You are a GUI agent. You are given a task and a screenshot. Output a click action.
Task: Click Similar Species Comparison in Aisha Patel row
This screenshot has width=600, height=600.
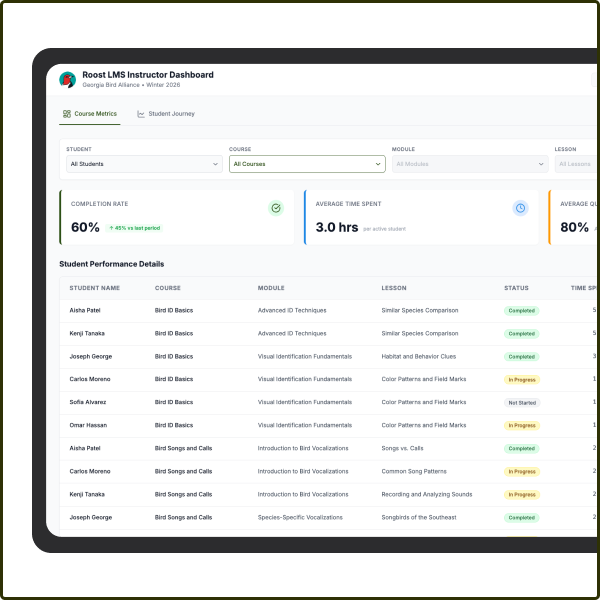[419, 310]
